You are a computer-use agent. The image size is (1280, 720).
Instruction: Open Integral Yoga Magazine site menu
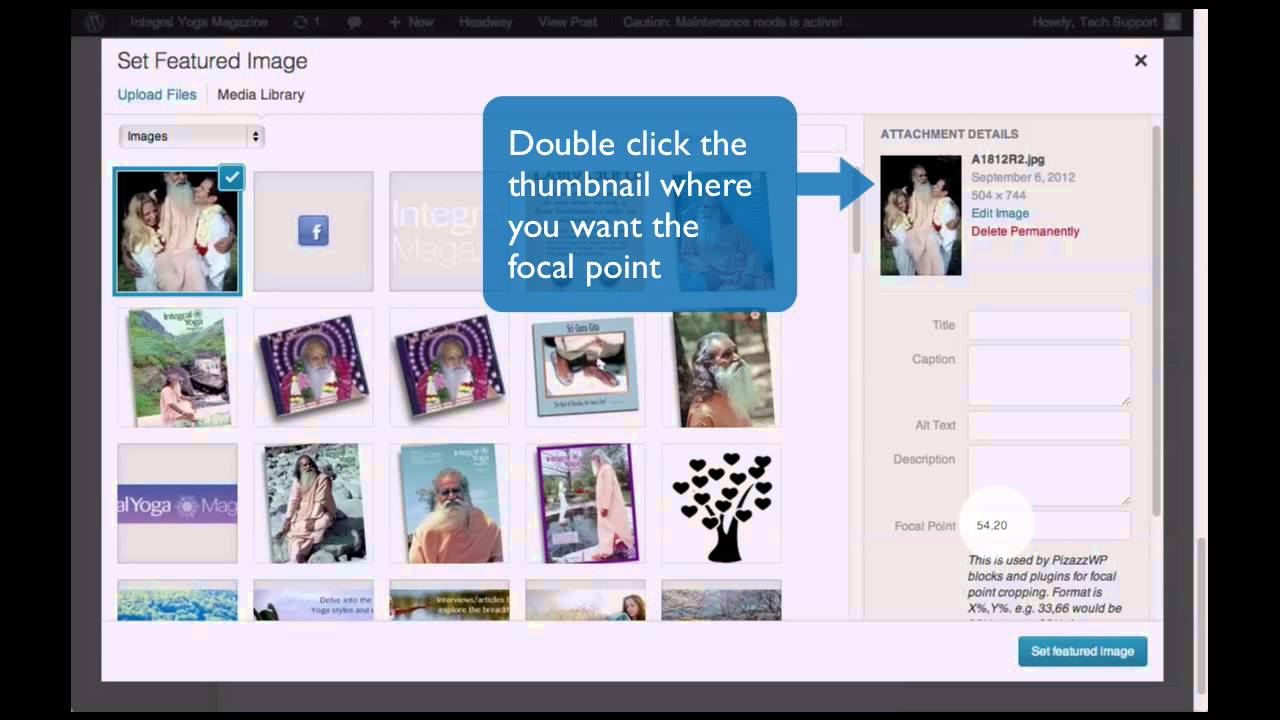point(199,21)
